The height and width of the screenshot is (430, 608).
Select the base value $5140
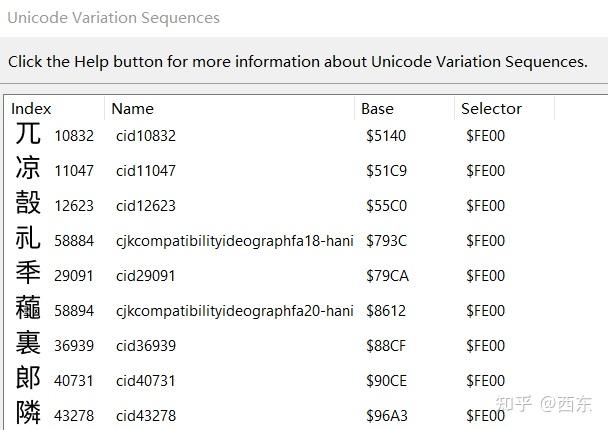tap(386, 136)
